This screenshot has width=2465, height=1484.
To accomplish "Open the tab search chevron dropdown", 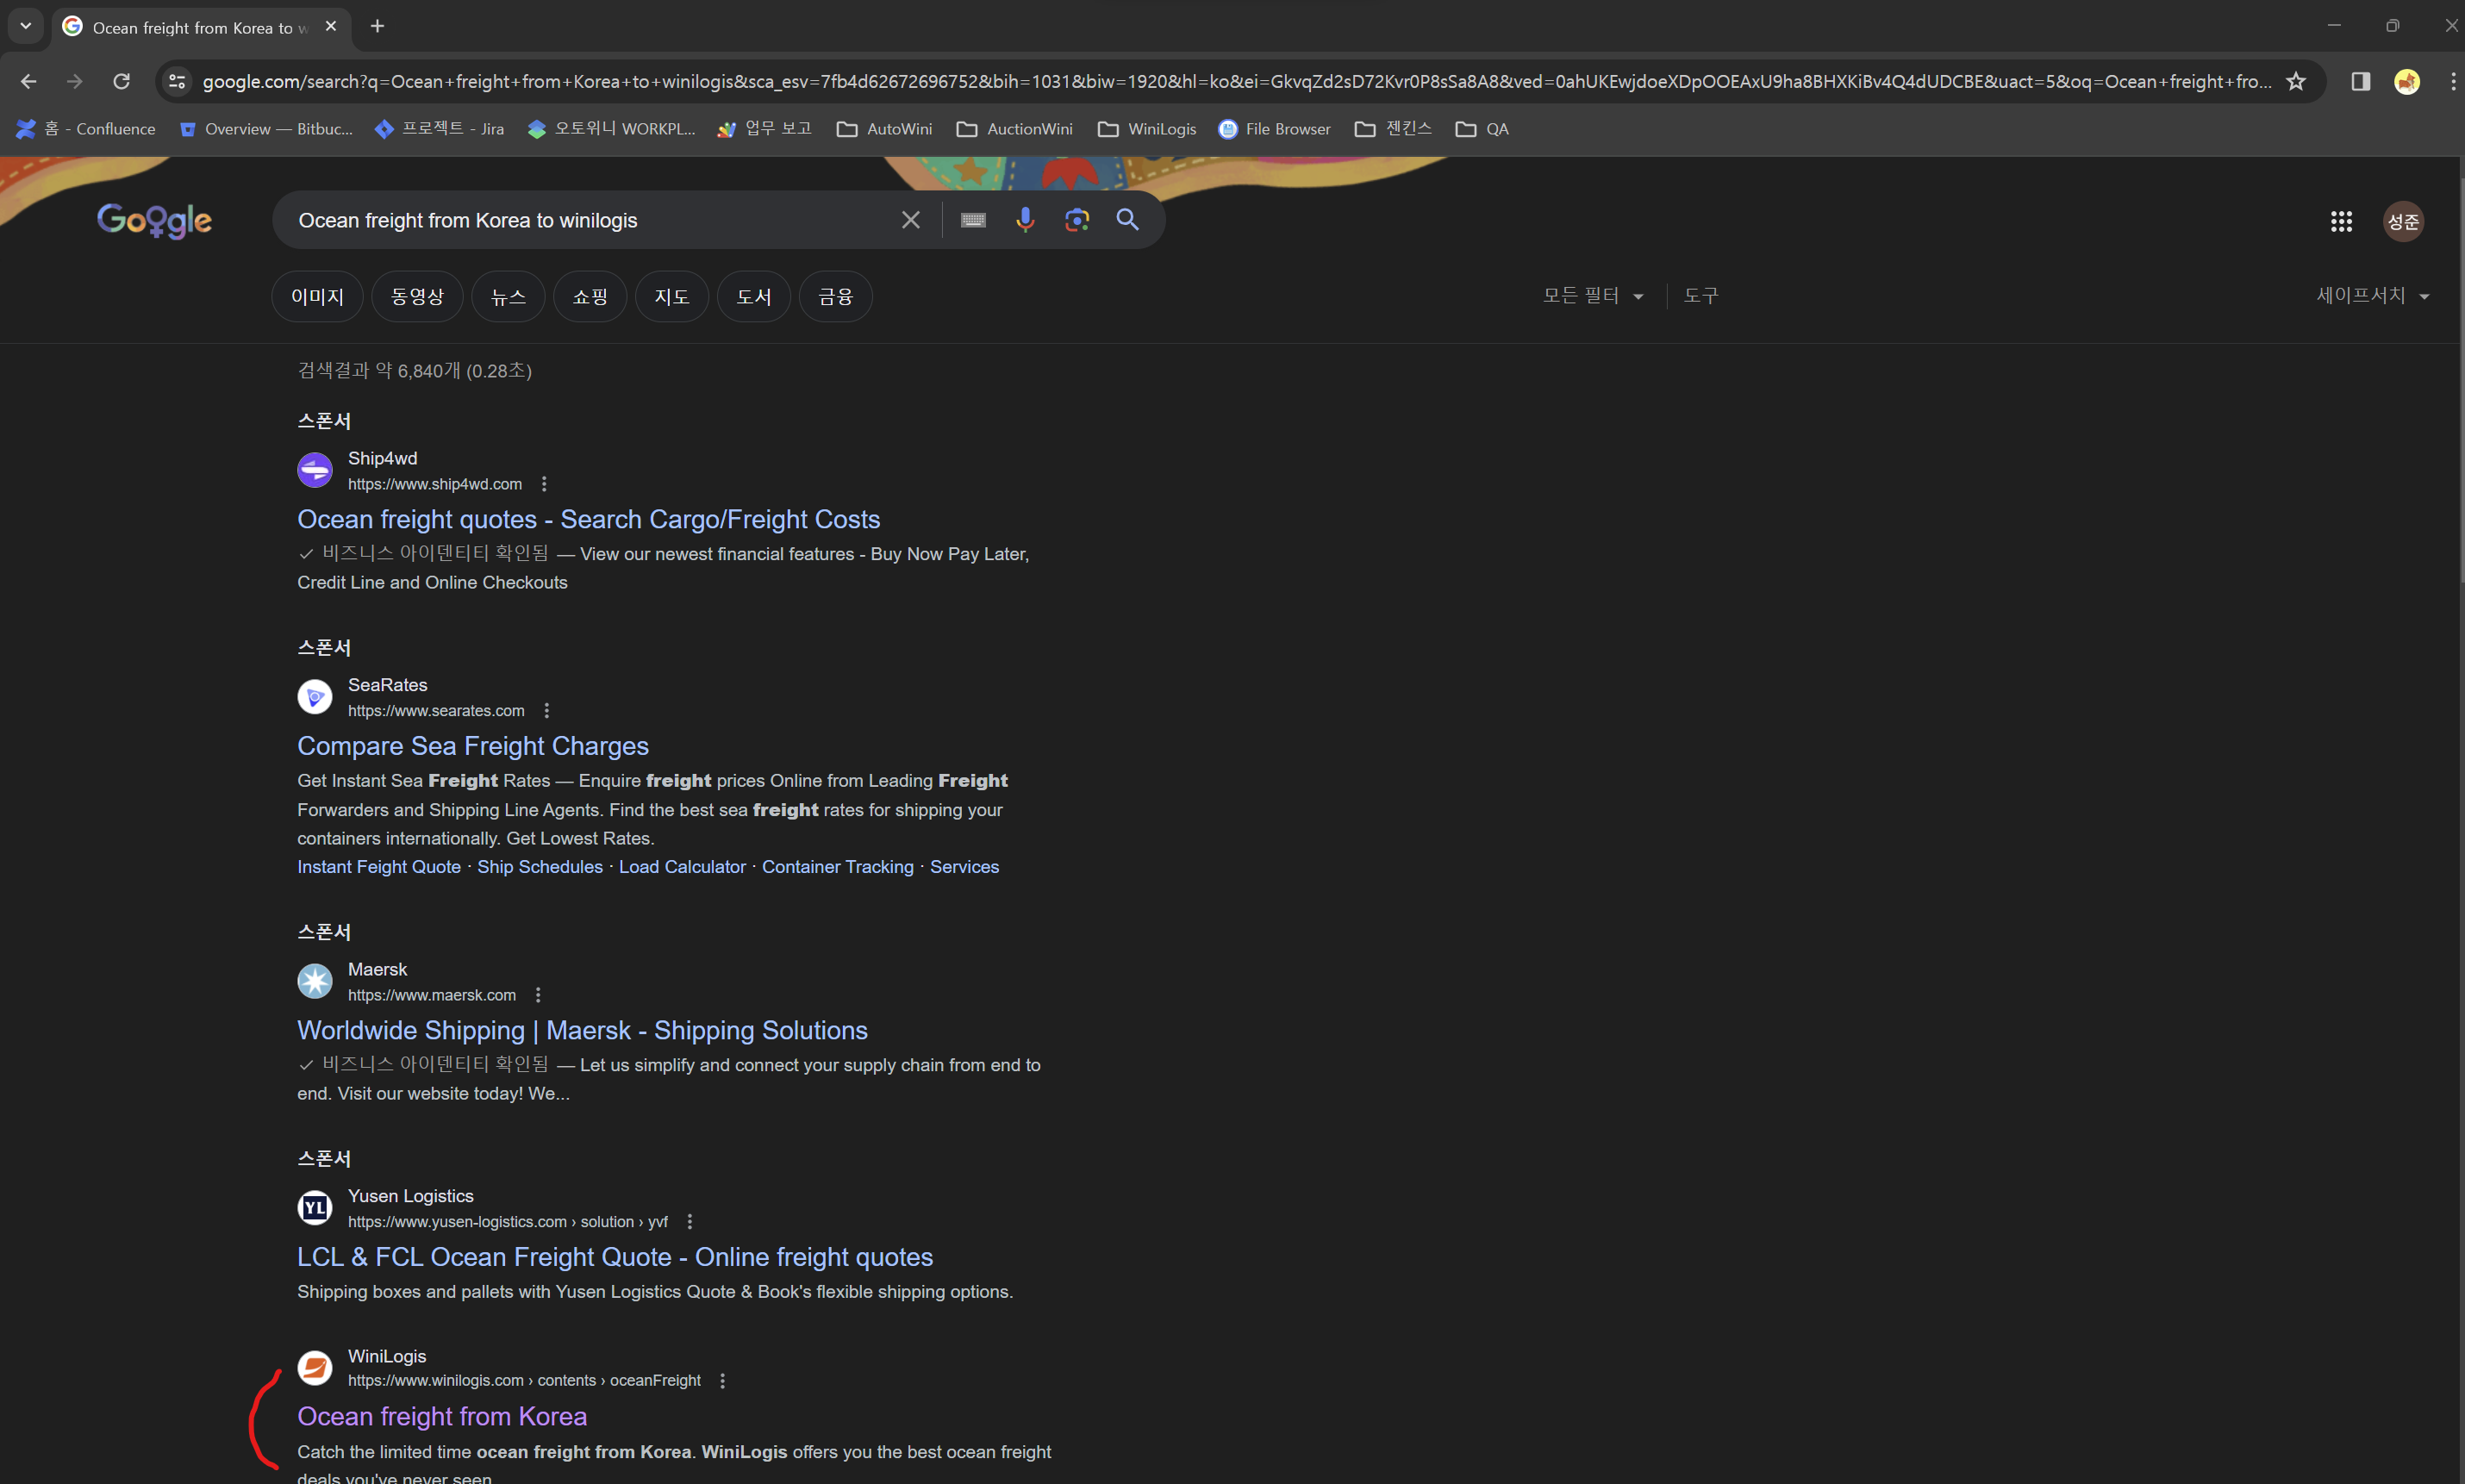I will tap(26, 26).
